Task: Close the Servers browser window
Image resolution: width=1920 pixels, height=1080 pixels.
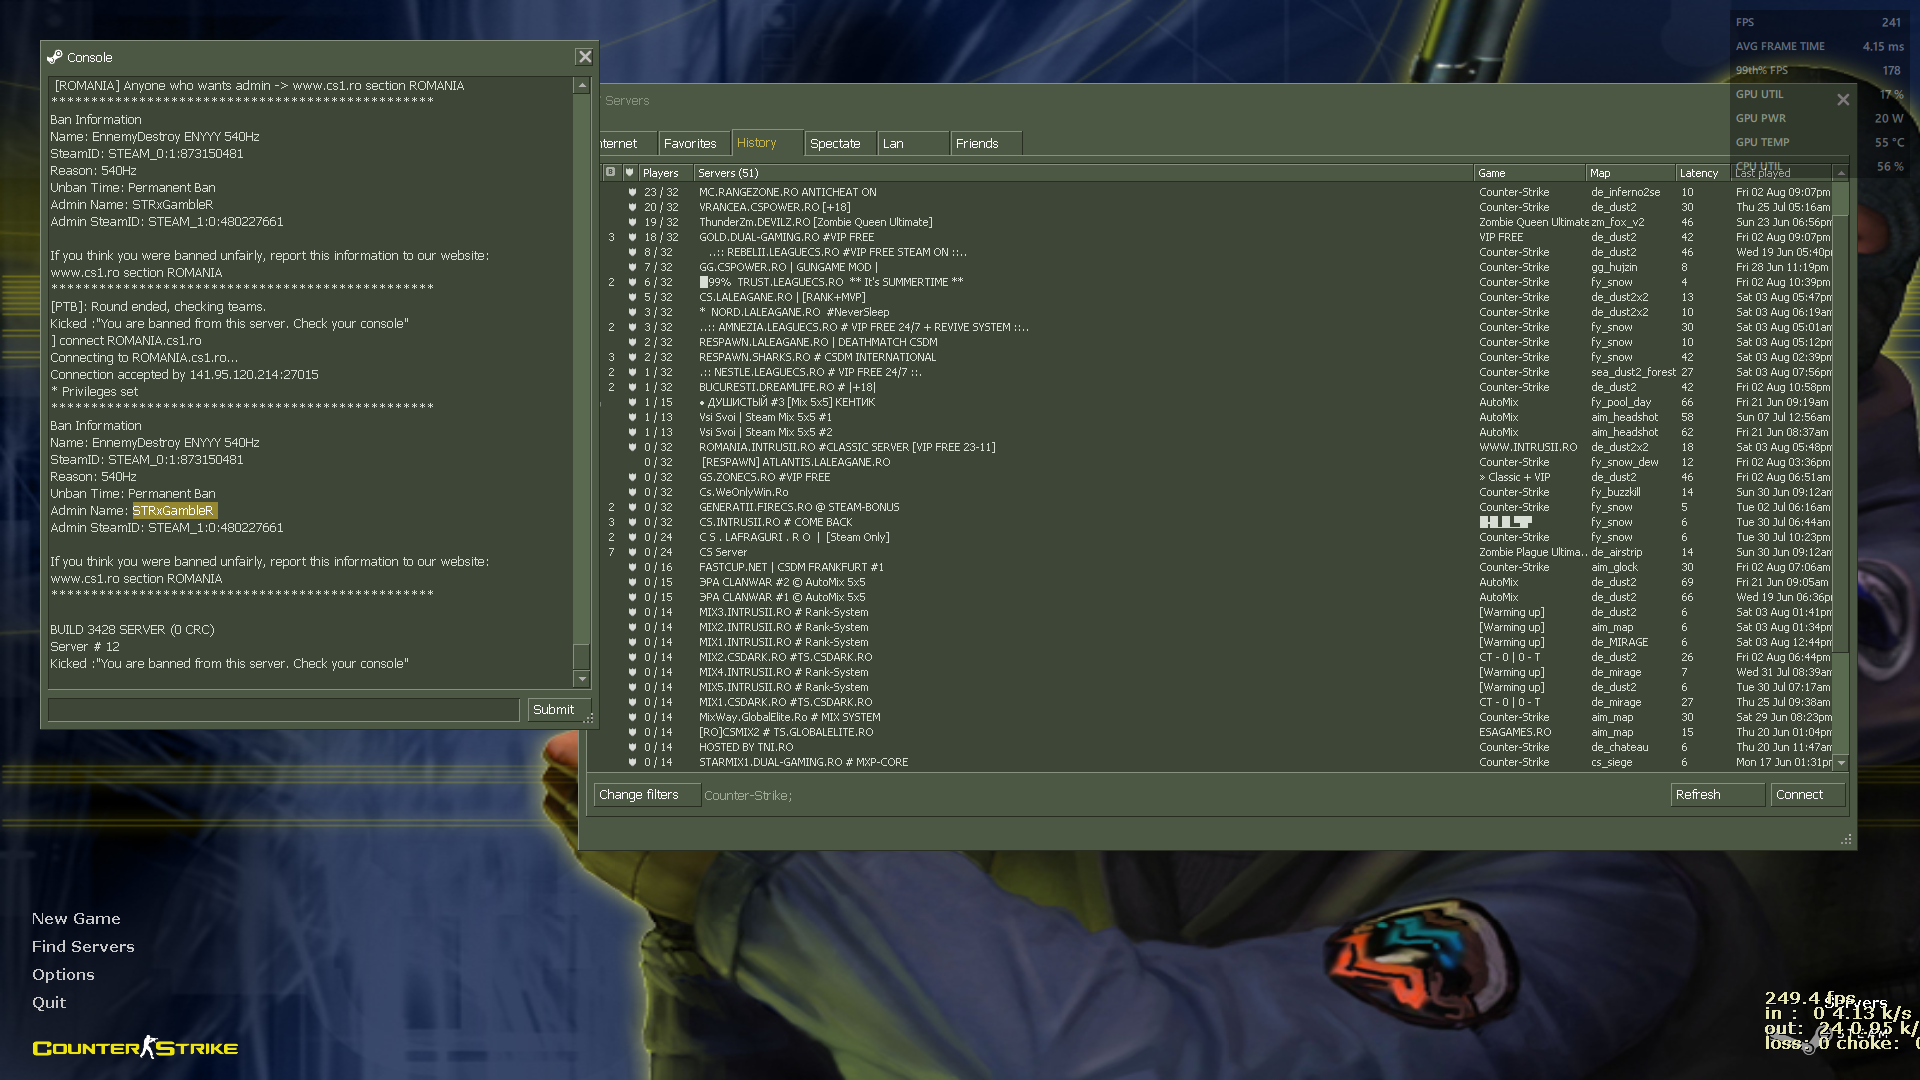Action: click(x=1842, y=100)
